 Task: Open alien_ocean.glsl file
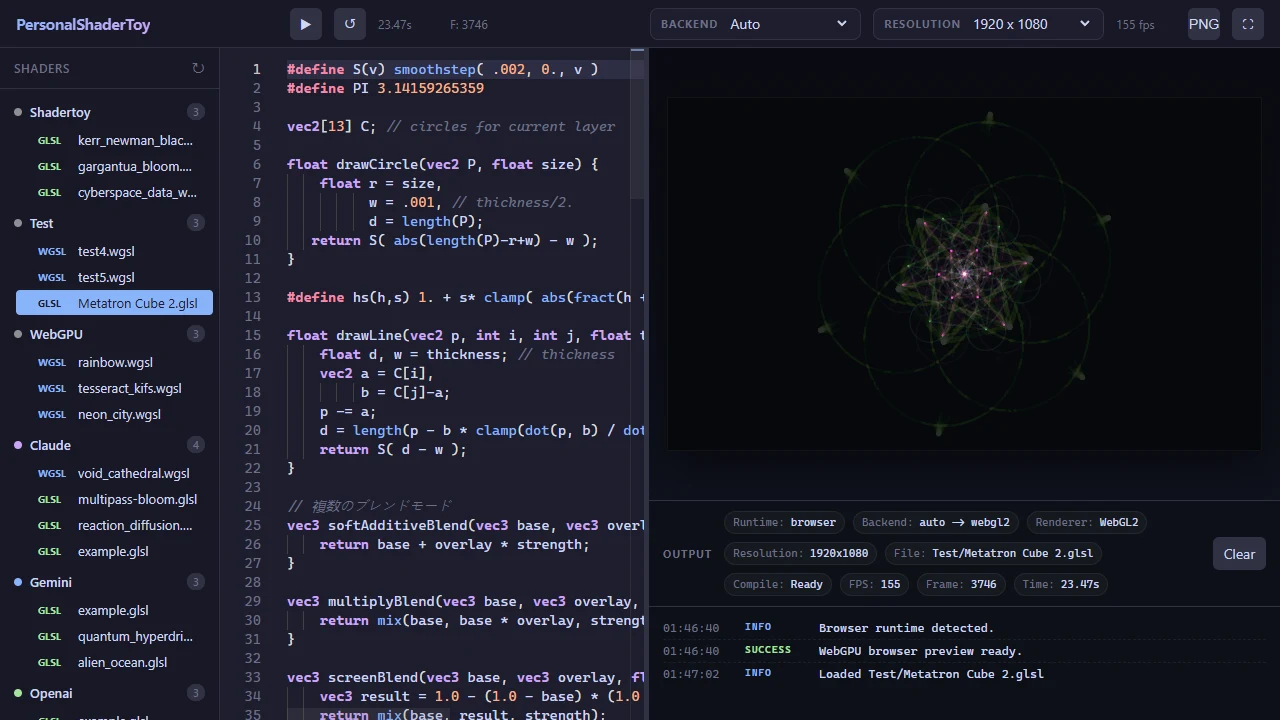[114, 662]
